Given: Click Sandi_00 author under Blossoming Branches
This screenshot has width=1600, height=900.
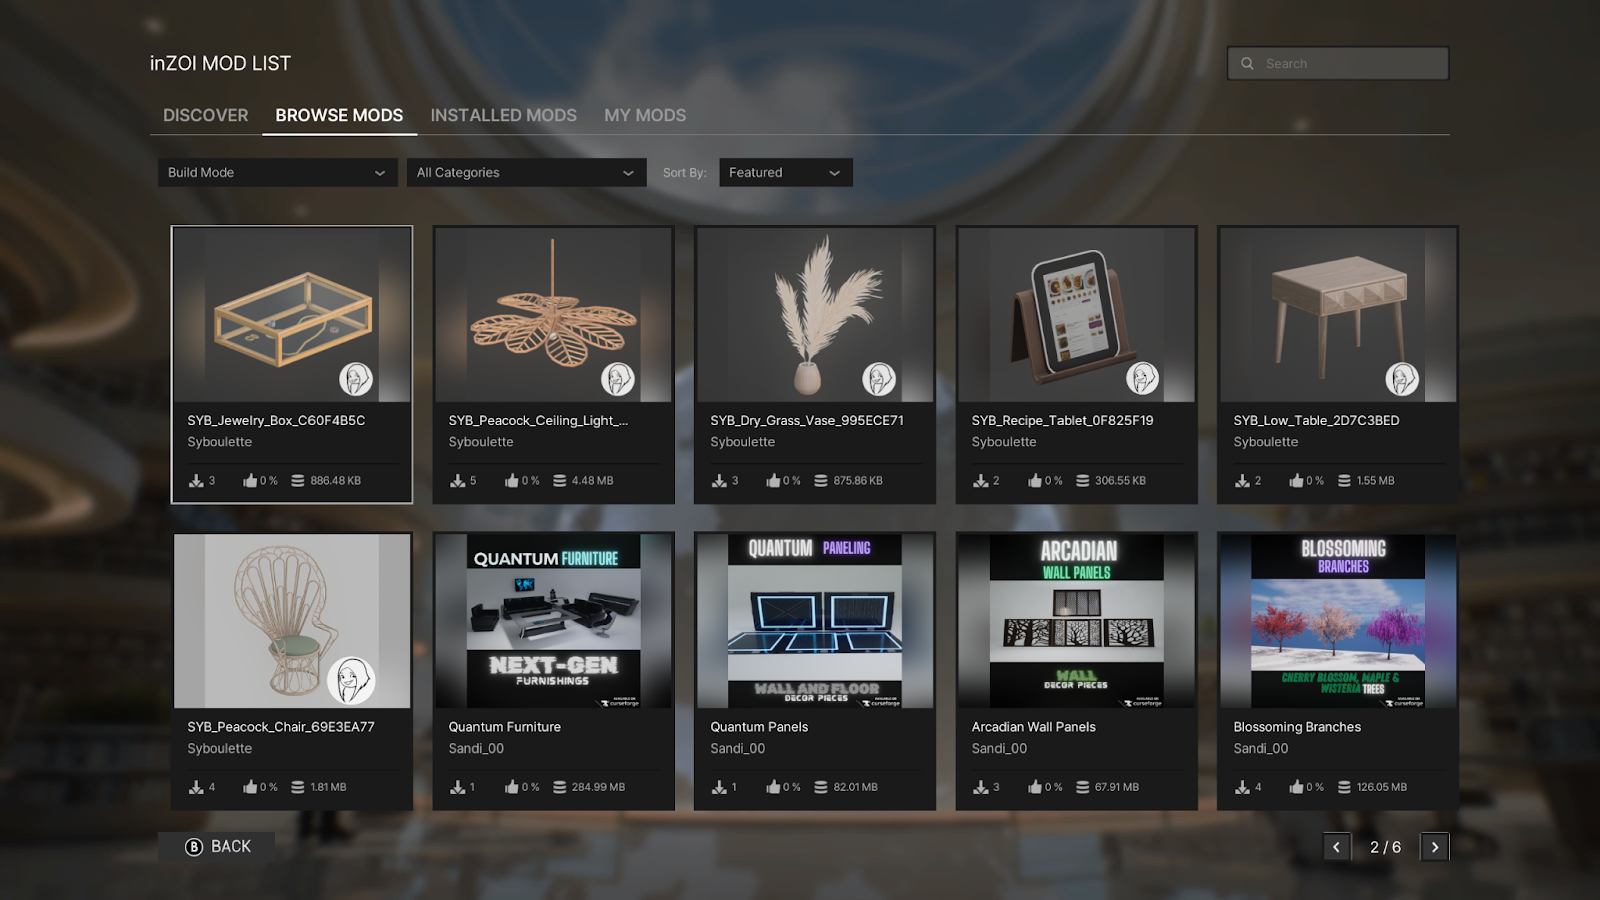Looking at the screenshot, I should pos(1260,749).
